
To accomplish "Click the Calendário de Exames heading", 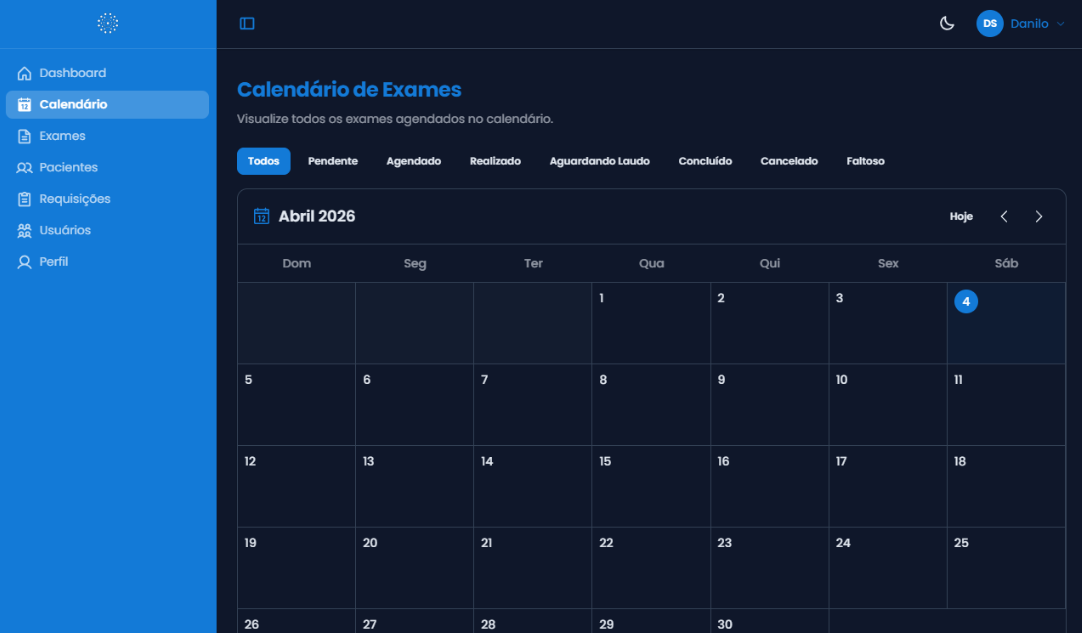I will (349, 90).
